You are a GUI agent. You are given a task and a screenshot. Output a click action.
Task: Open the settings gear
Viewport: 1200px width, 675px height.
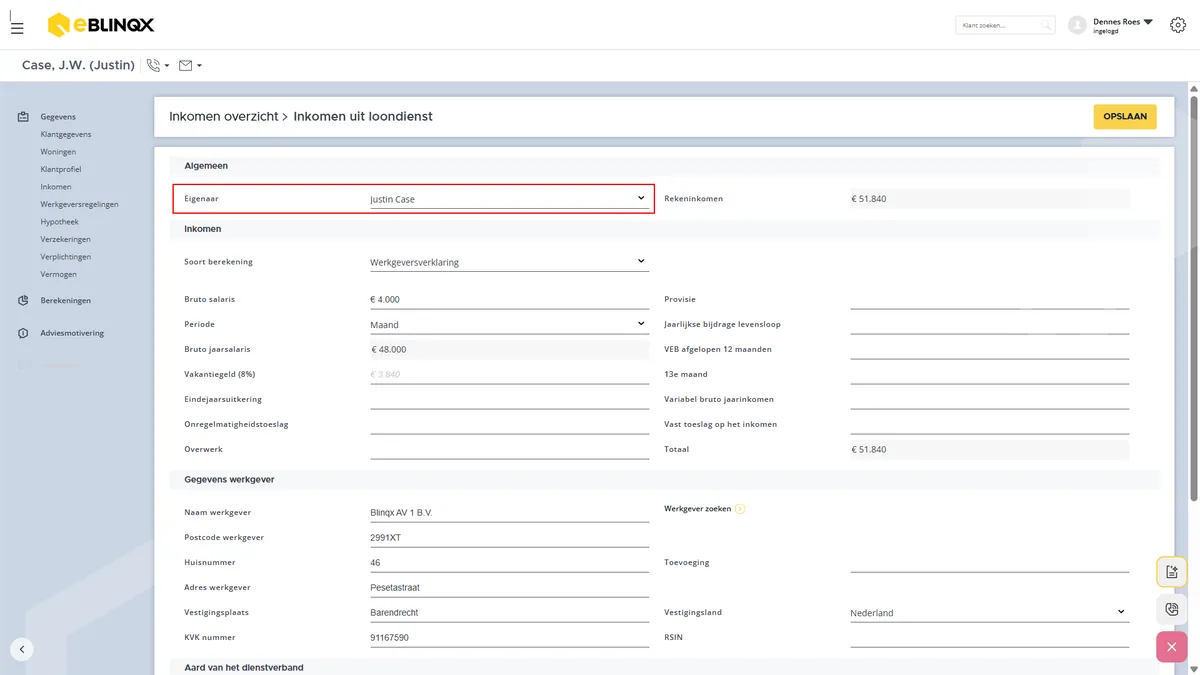tap(1177, 25)
